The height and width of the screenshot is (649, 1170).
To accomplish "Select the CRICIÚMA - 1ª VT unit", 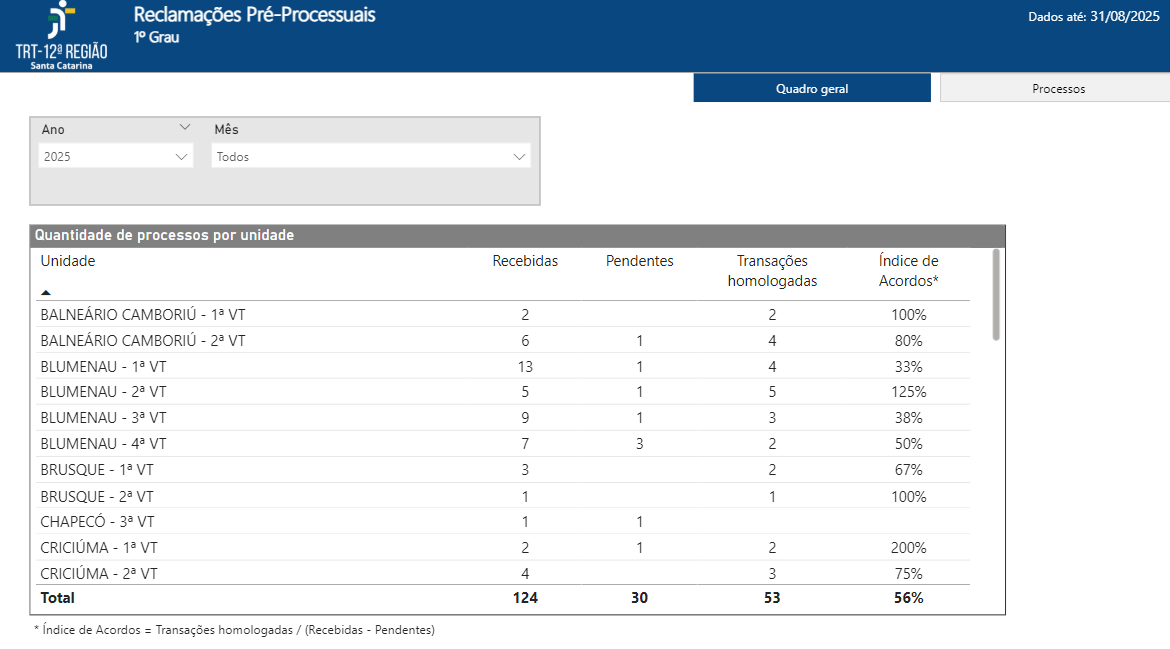I will [99, 548].
